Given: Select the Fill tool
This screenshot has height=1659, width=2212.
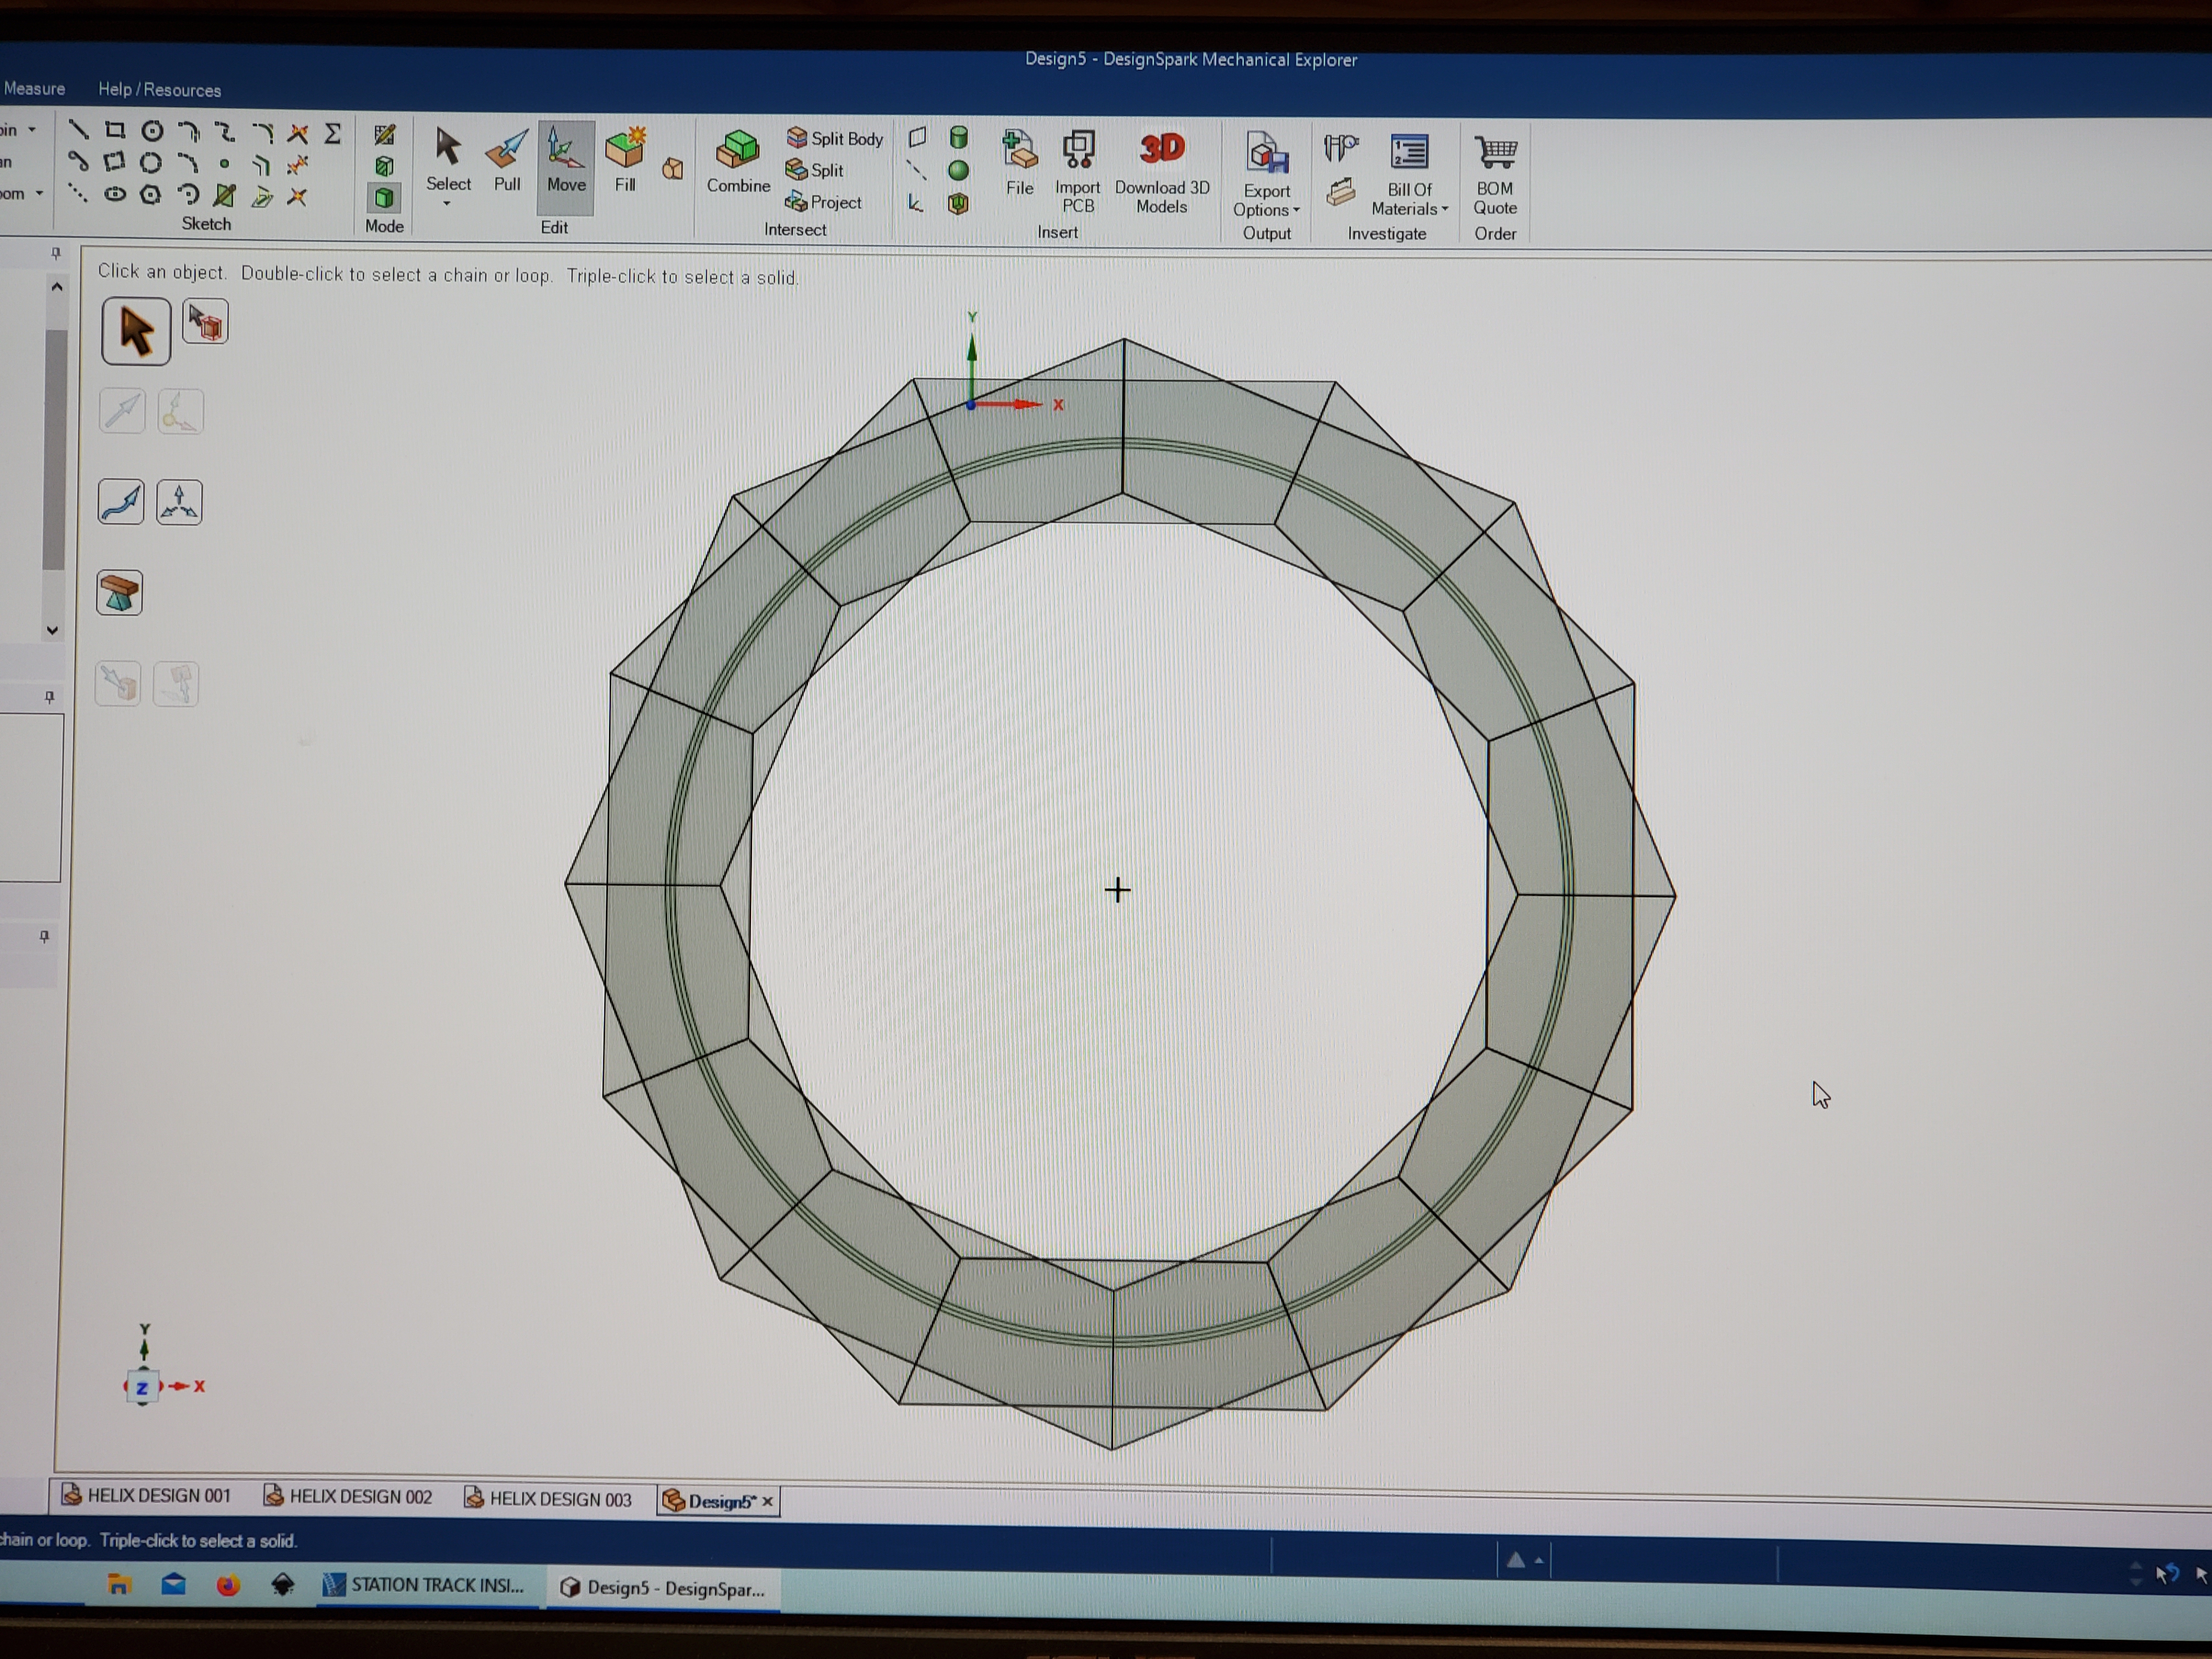Looking at the screenshot, I should [625, 161].
